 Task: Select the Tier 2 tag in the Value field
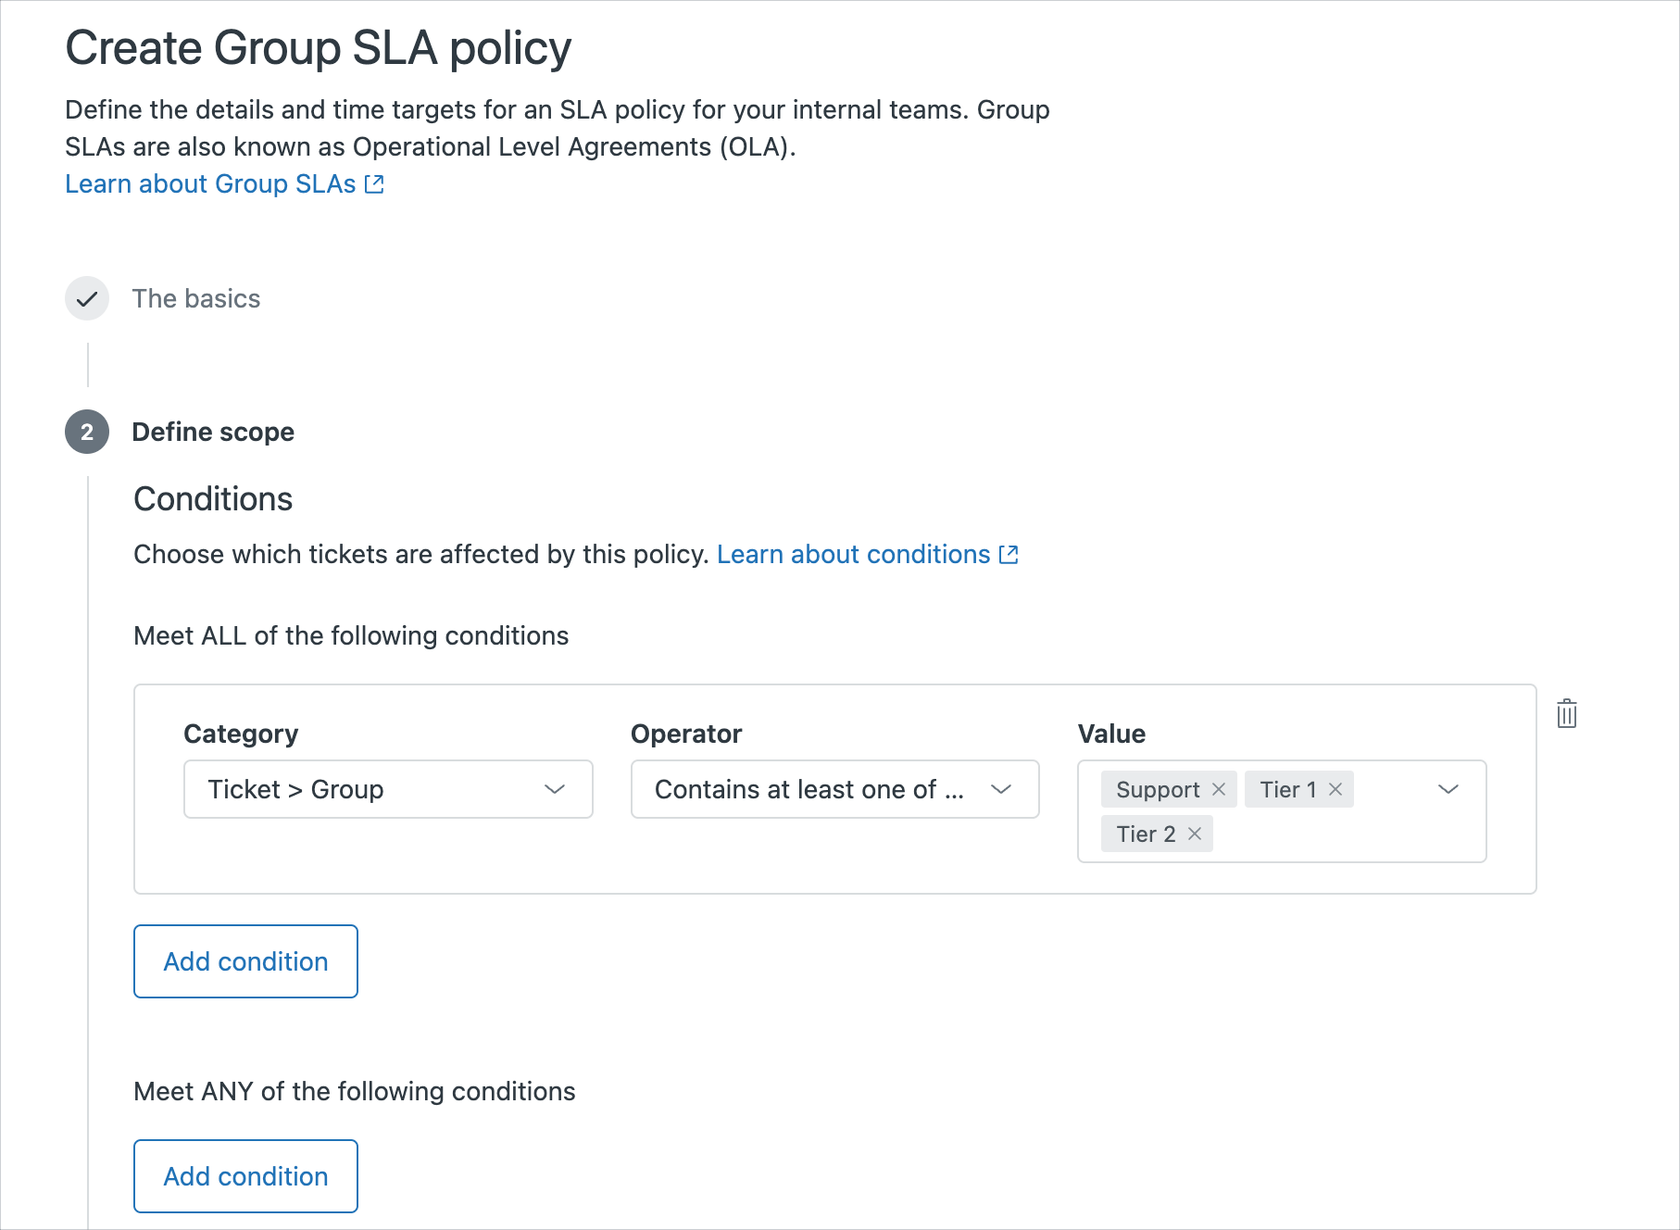(1144, 833)
